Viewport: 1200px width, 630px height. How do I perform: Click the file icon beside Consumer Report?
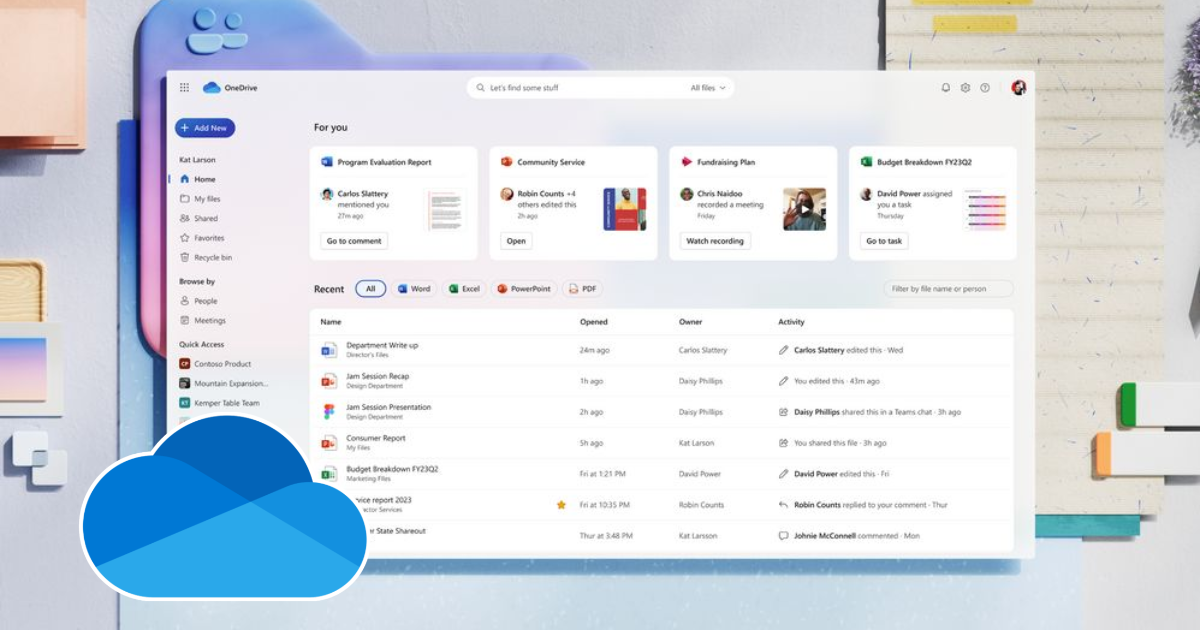329,443
